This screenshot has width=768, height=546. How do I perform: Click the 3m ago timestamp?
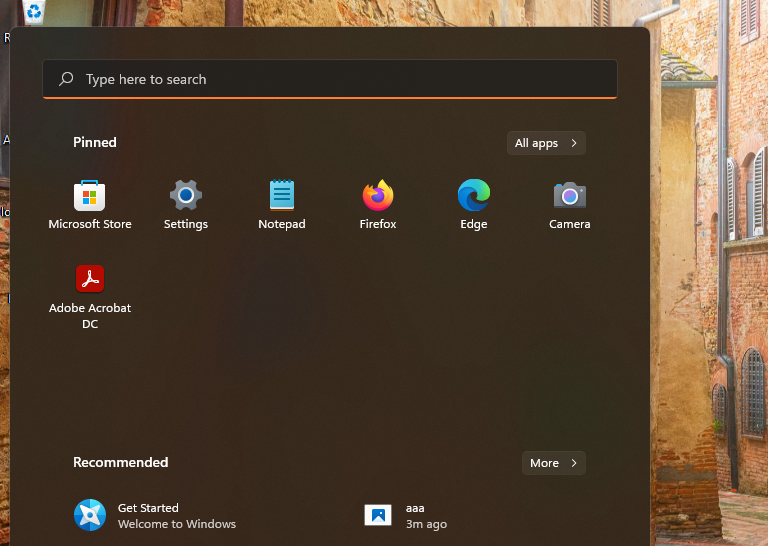426,524
